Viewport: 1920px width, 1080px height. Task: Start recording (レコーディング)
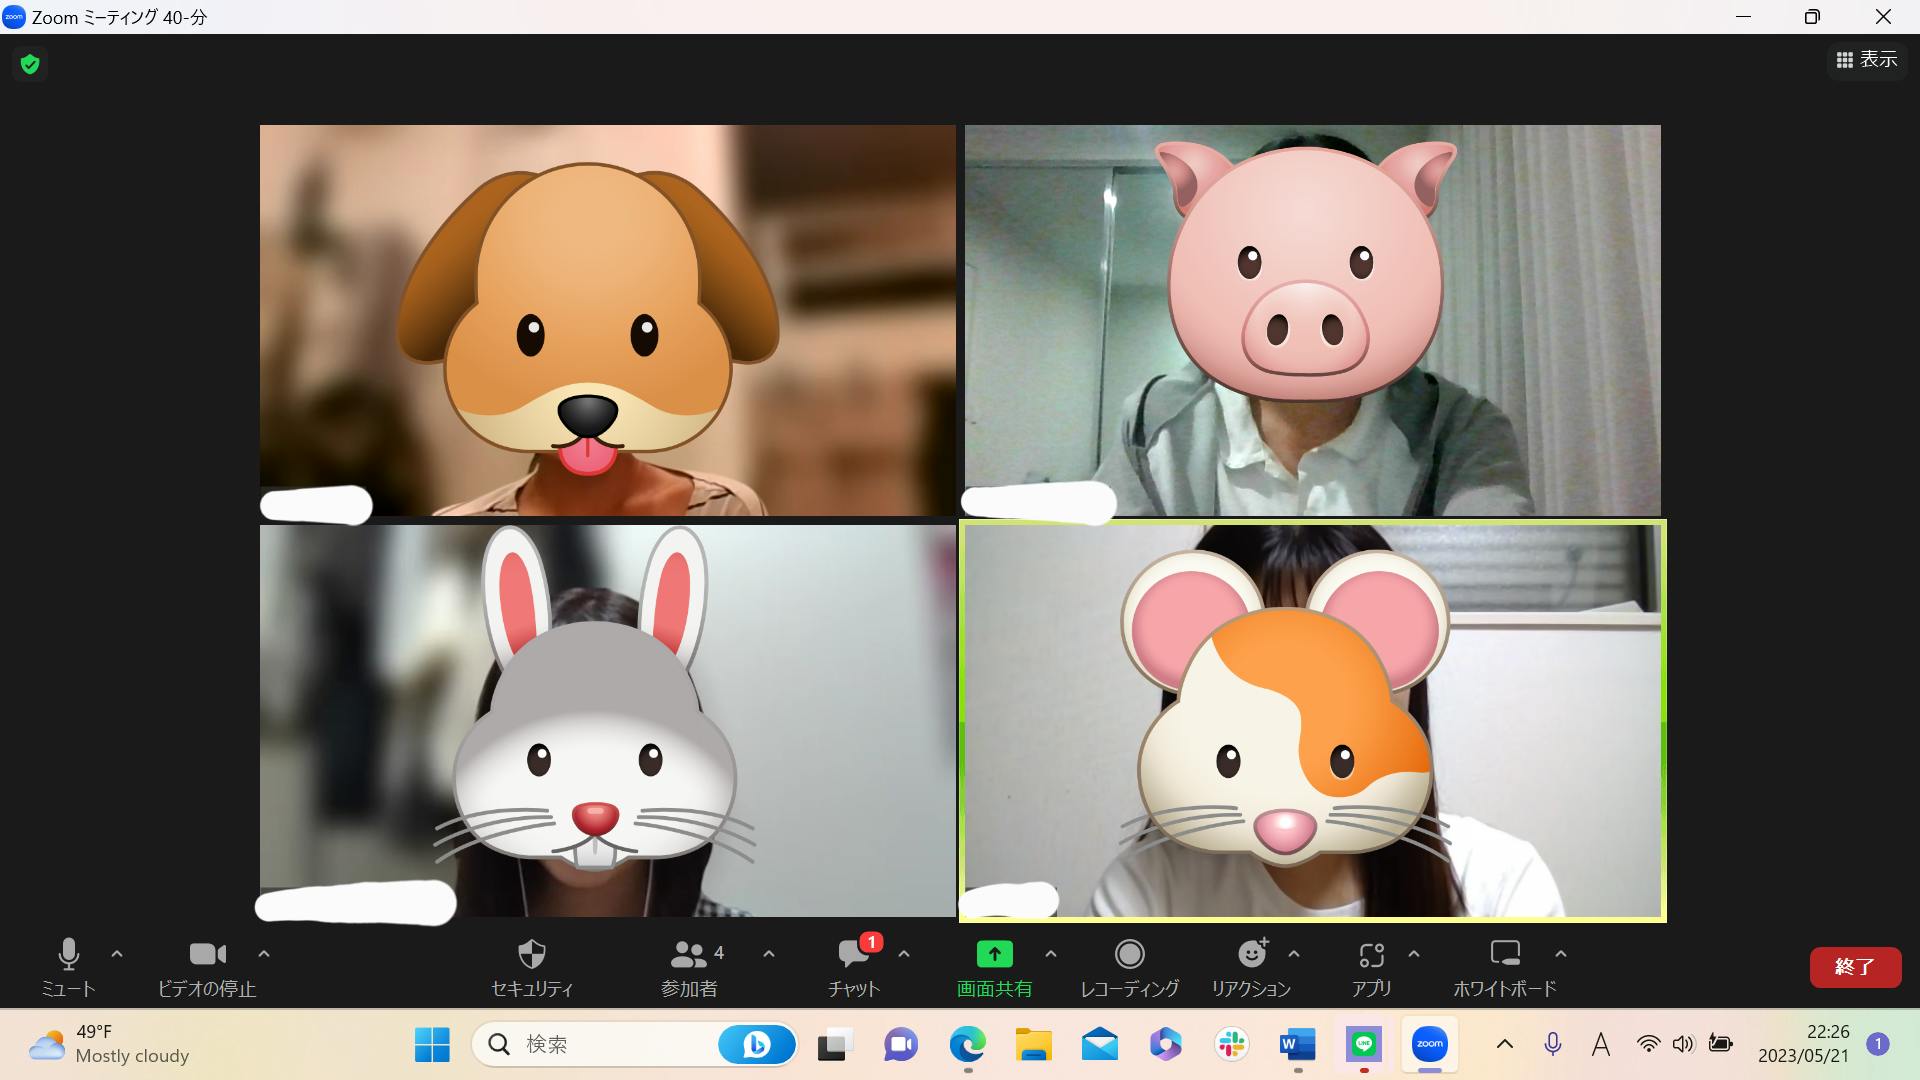pyautogui.click(x=1129, y=955)
